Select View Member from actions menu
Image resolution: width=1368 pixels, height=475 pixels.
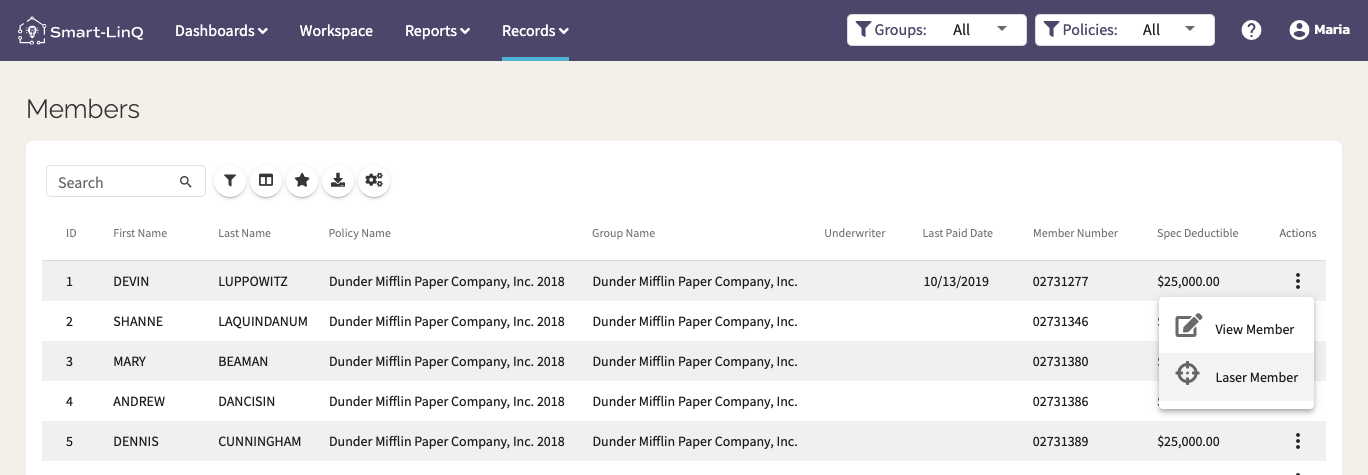click(x=1236, y=329)
